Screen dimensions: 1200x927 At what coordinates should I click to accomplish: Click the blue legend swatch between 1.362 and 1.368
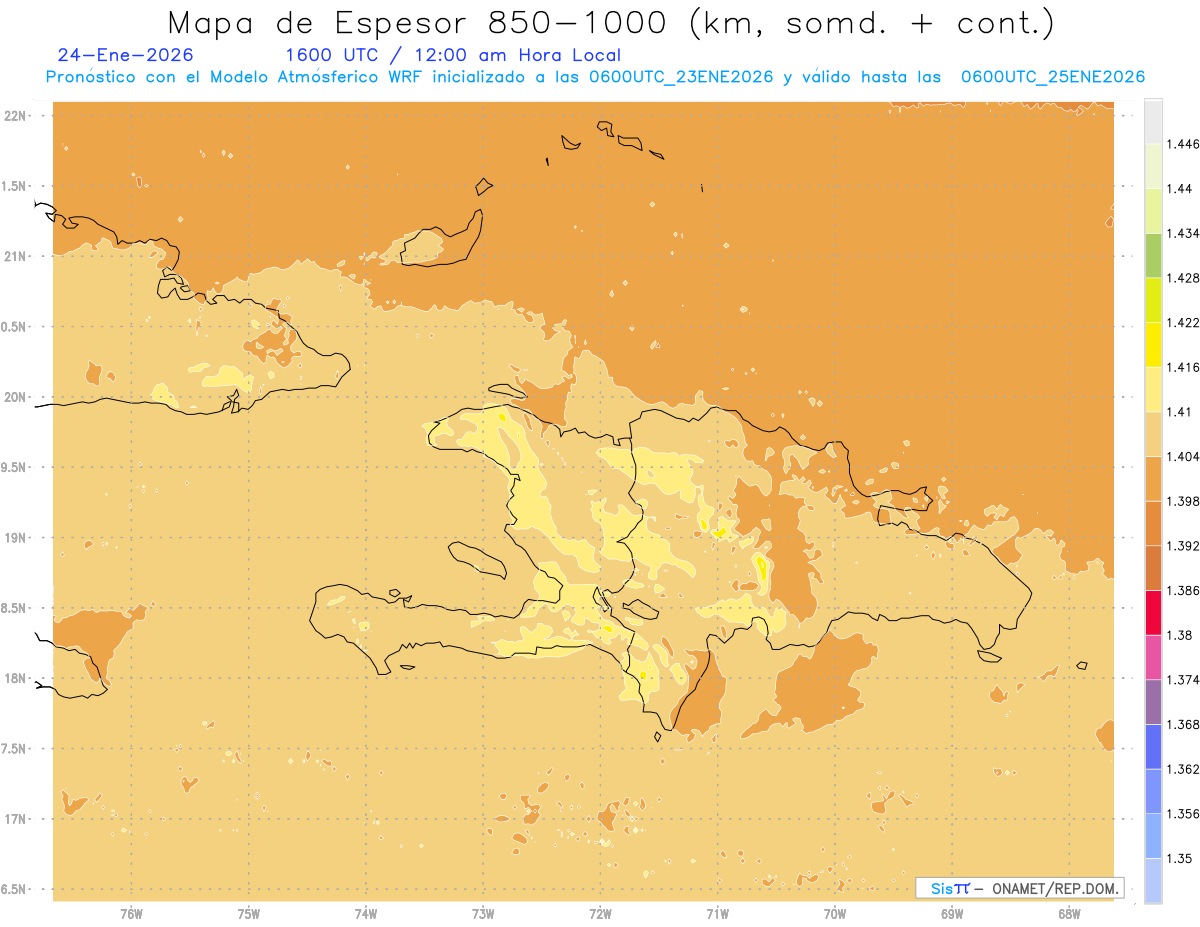(1153, 746)
